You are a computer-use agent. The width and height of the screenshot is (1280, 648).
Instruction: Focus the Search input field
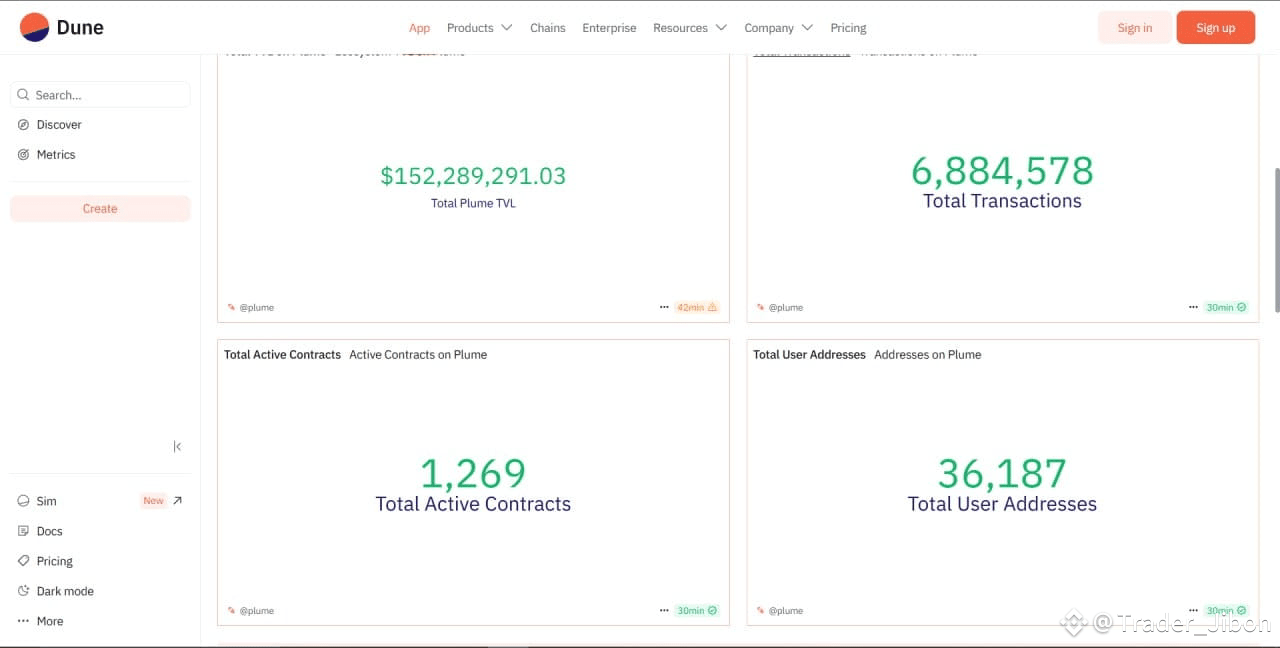click(100, 95)
